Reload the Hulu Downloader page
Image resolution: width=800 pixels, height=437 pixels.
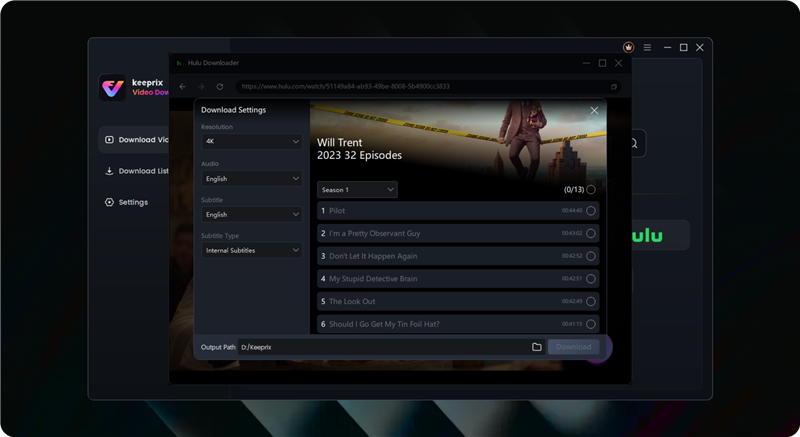[220, 87]
